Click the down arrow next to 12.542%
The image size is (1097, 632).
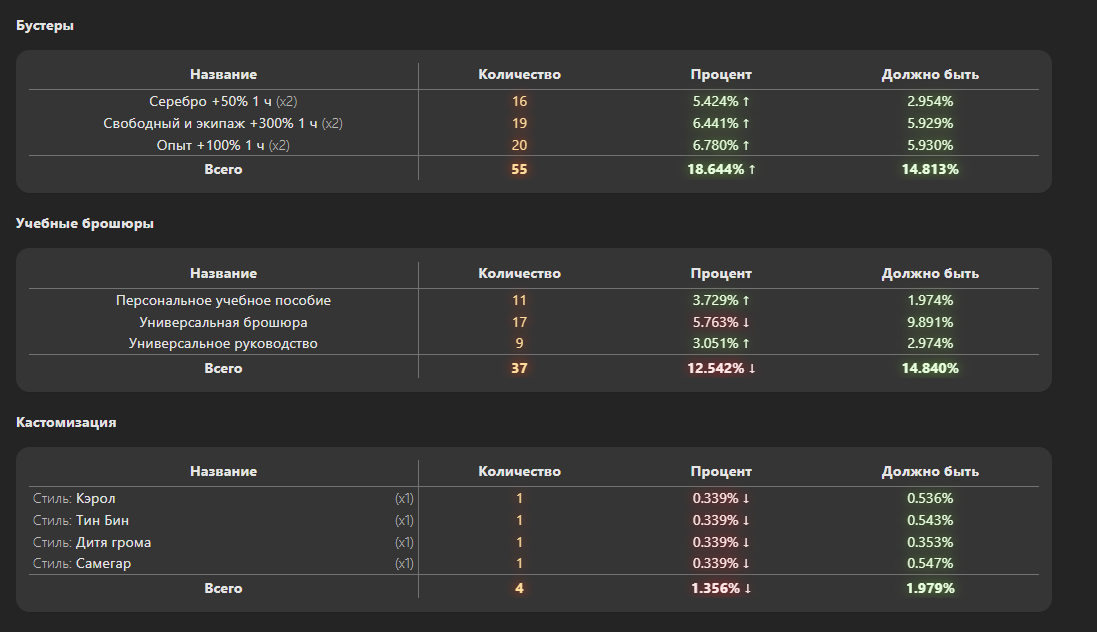coord(752,368)
